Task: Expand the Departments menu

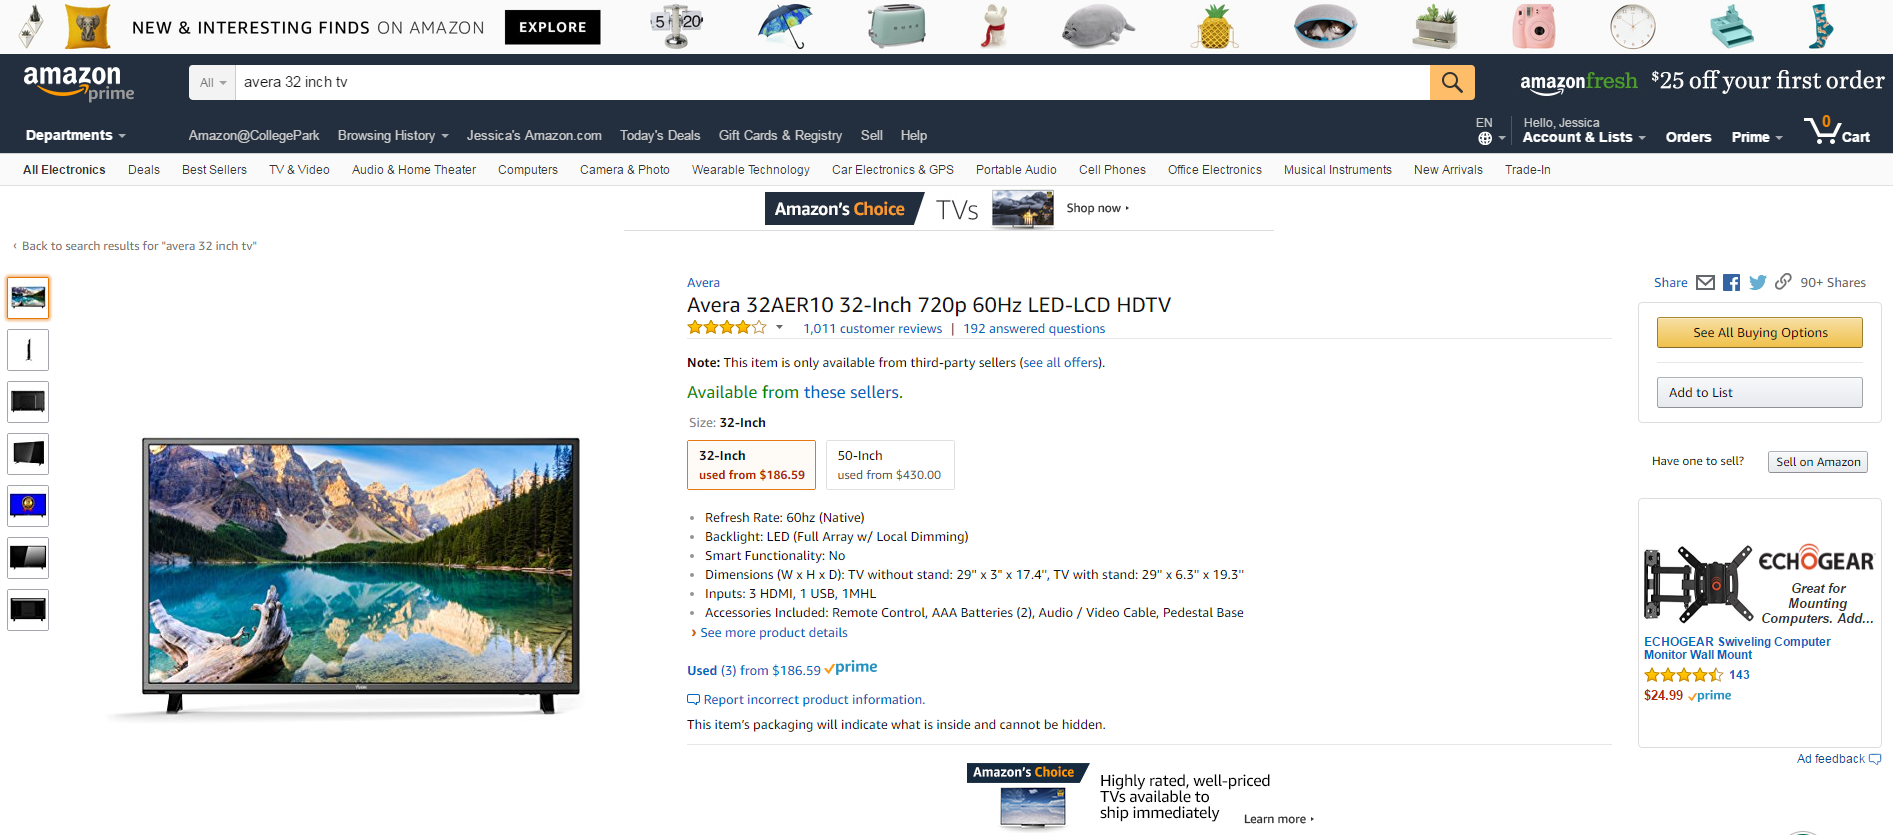Action: point(75,136)
